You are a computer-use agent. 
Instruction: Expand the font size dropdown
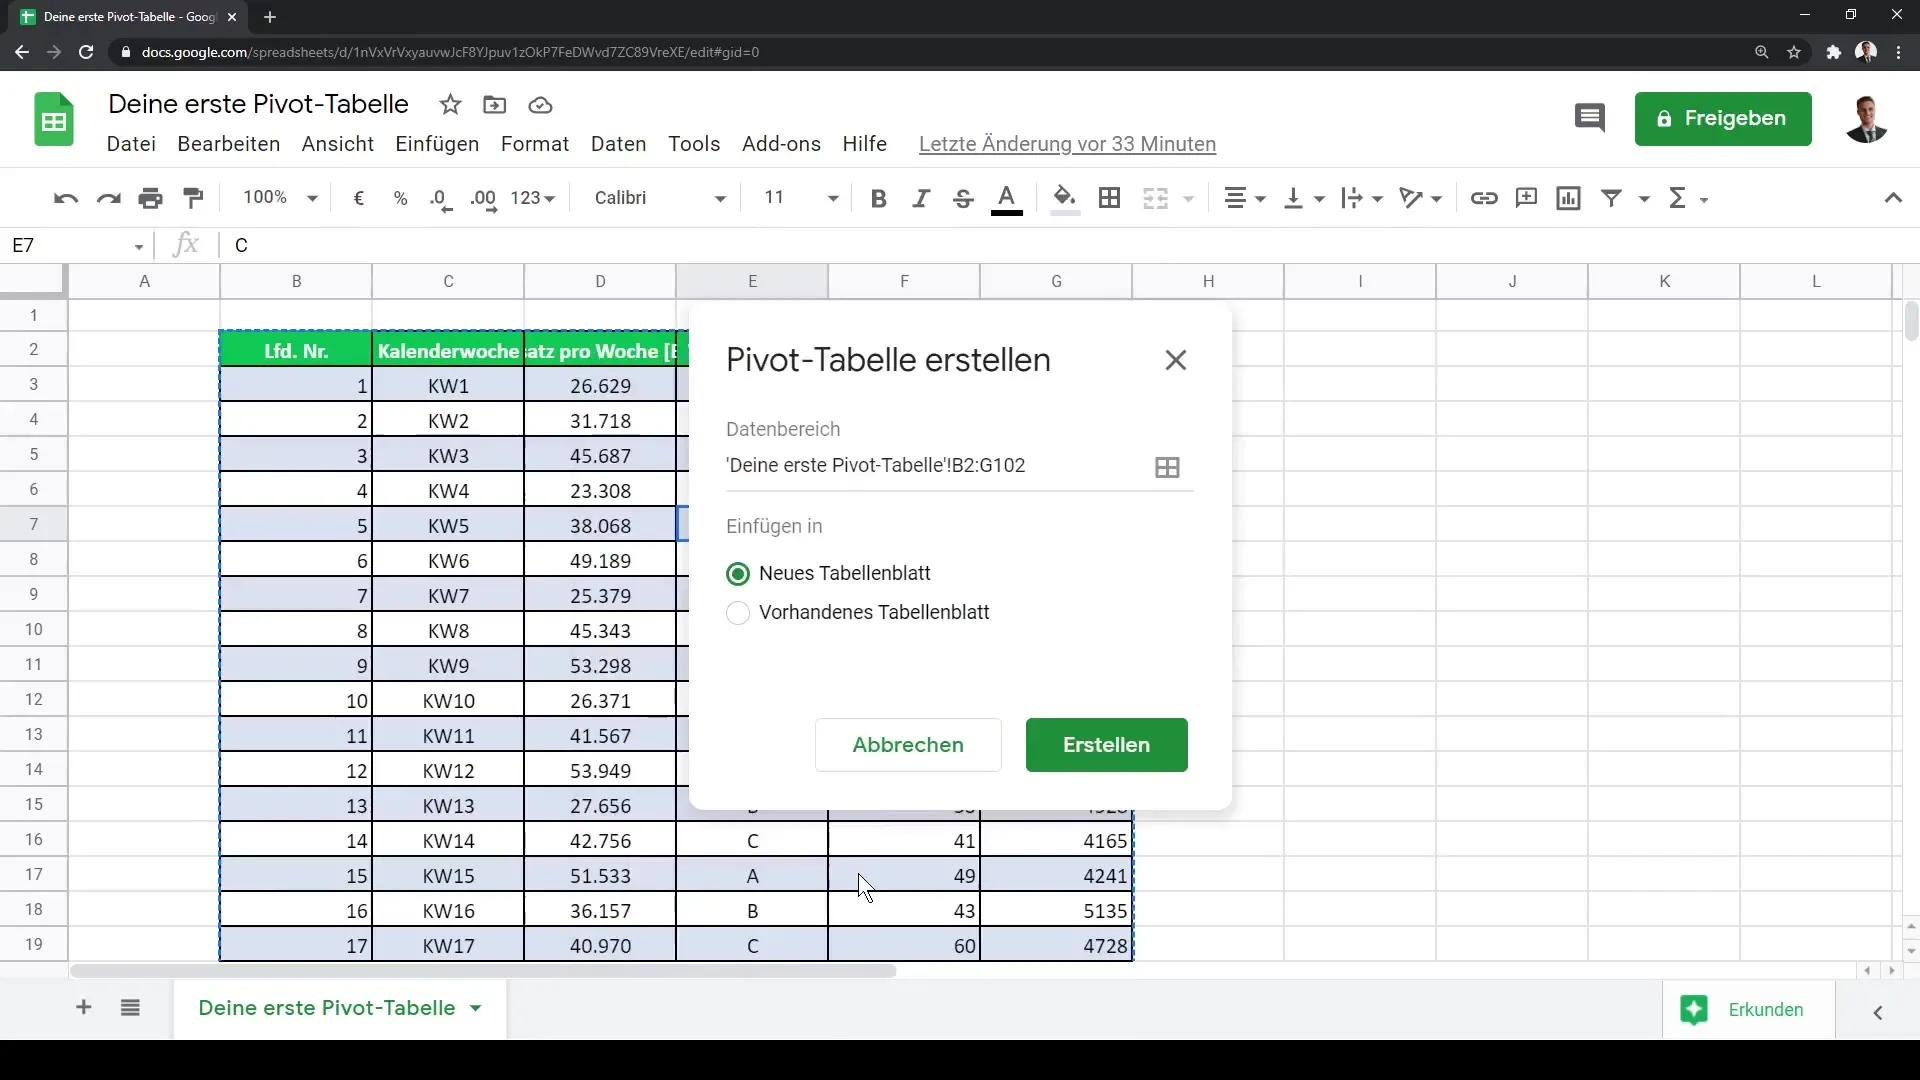pyautogui.click(x=832, y=198)
